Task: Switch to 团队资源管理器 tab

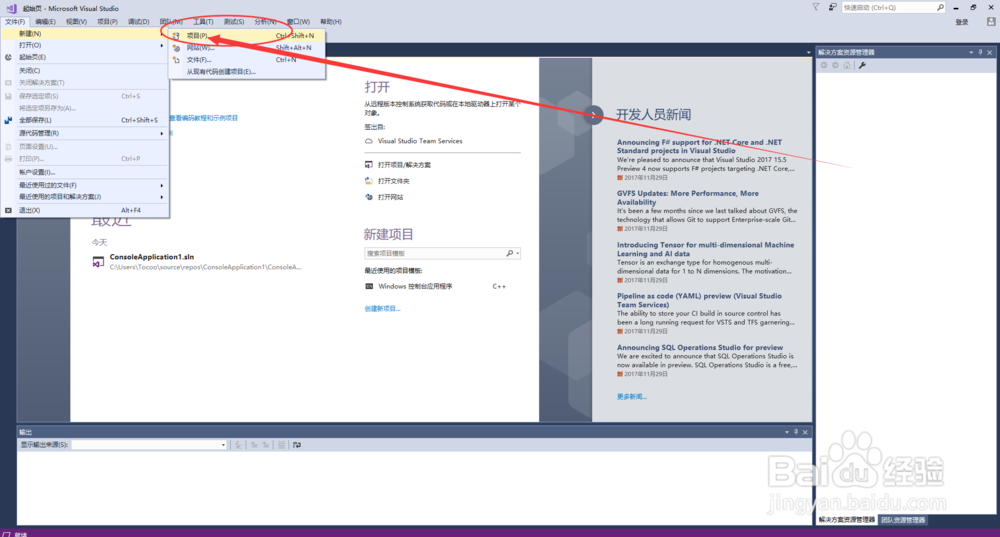Action: 903,520
